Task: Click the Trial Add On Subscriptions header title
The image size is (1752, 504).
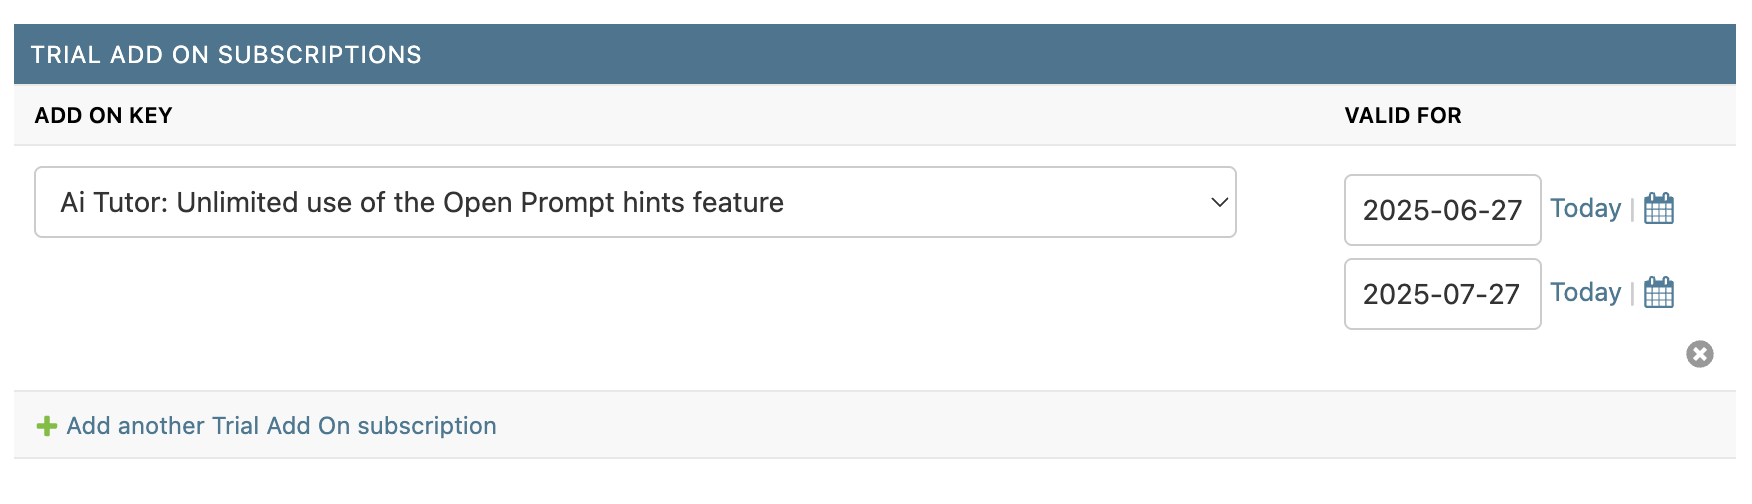Action: [226, 55]
